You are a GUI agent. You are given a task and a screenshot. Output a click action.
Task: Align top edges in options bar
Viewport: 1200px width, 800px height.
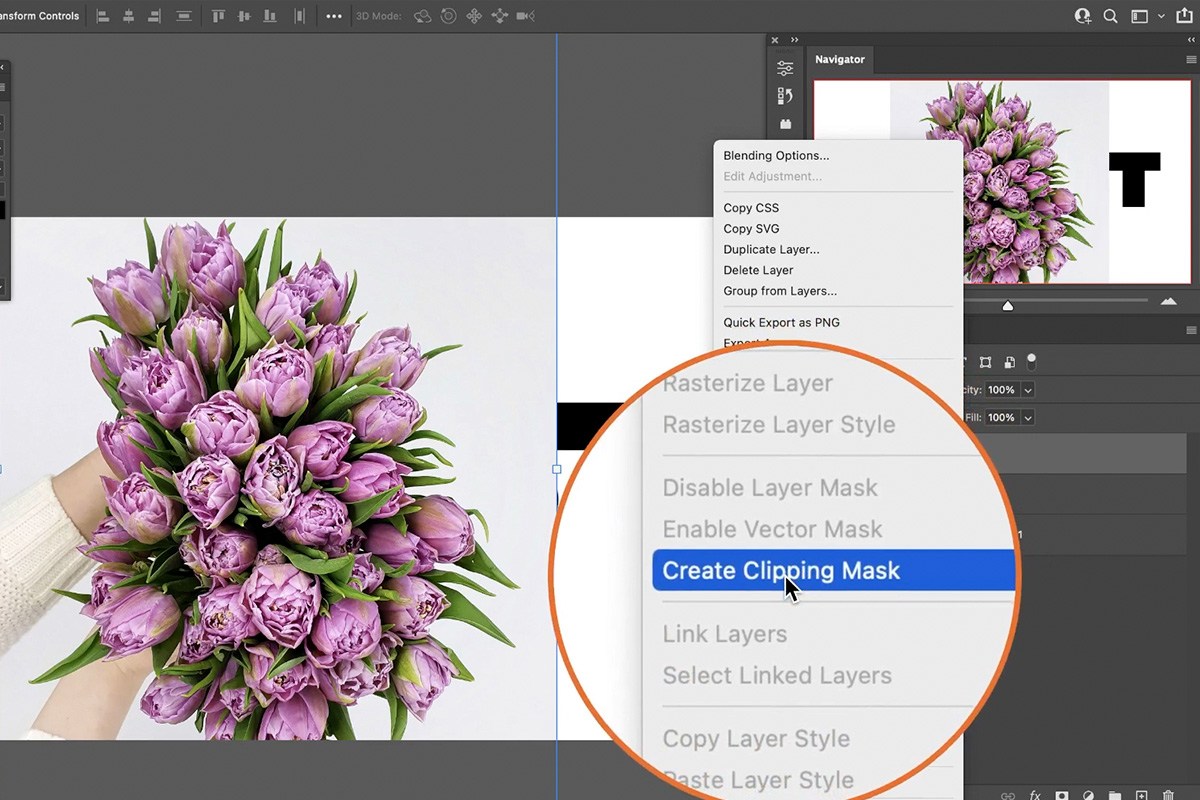[218, 16]
